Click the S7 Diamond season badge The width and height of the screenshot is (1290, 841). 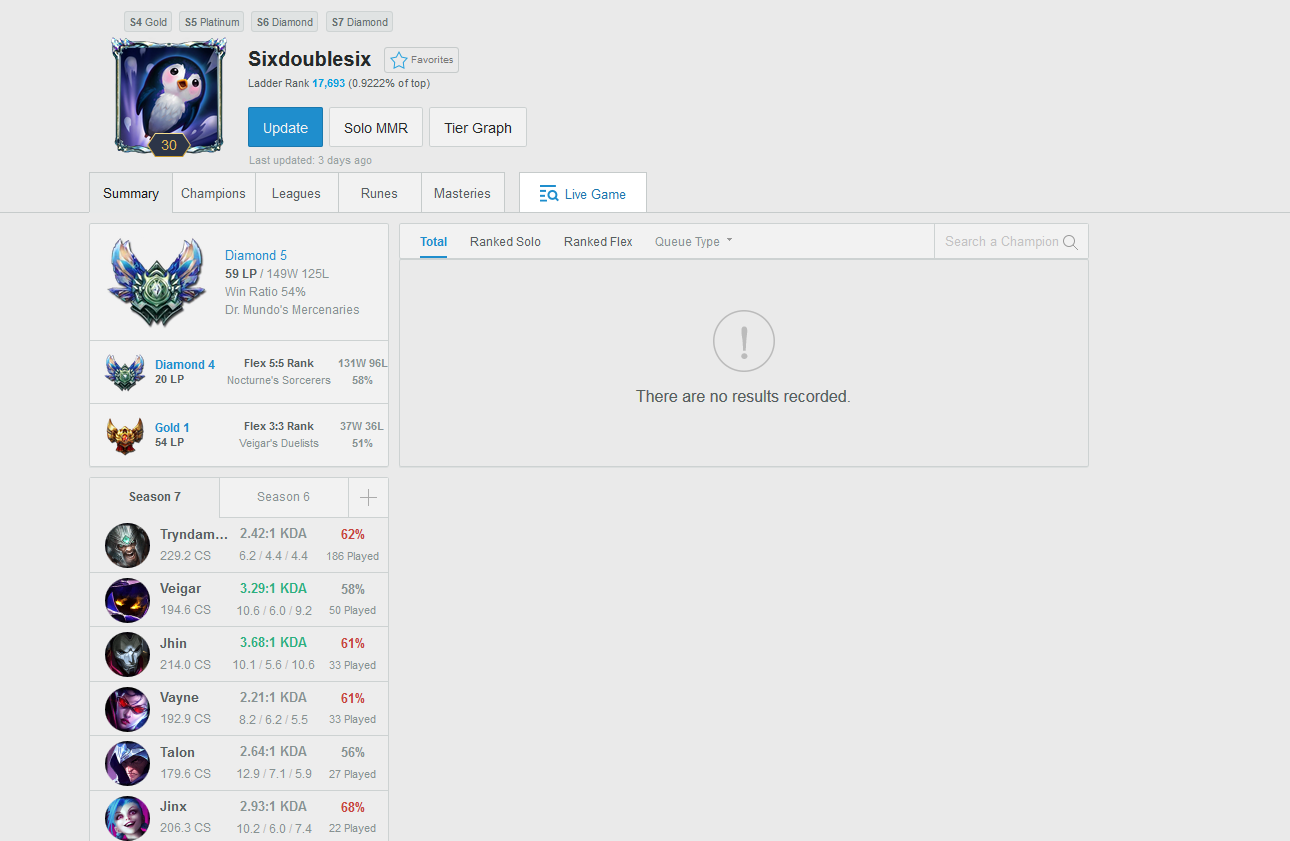359,22
